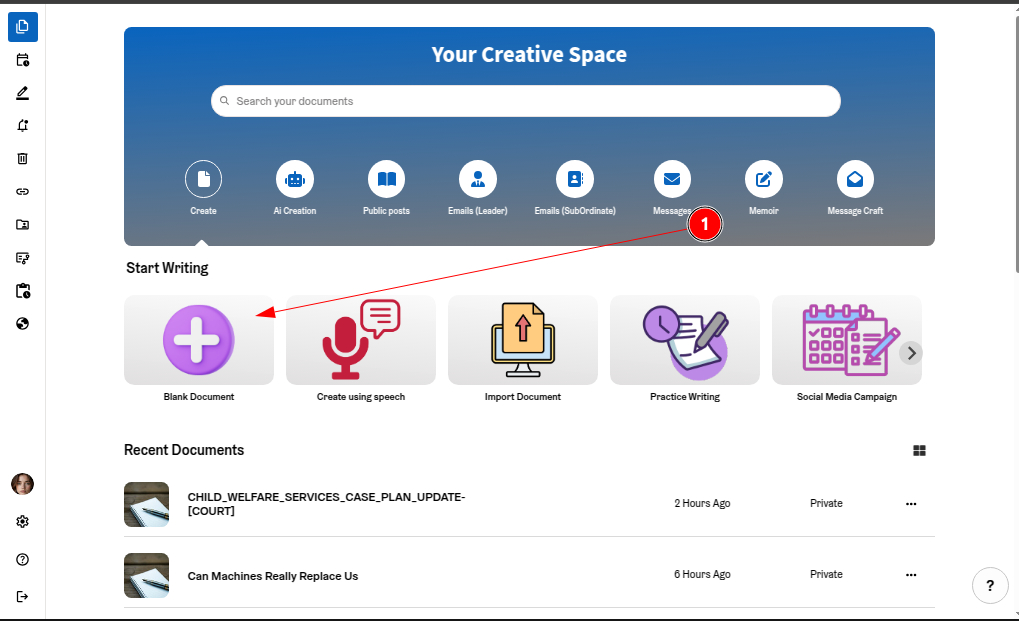Expand next templates with right chevron
Image resolution: width=1019 pixels, height=621 pixels.
coord(910,353)
